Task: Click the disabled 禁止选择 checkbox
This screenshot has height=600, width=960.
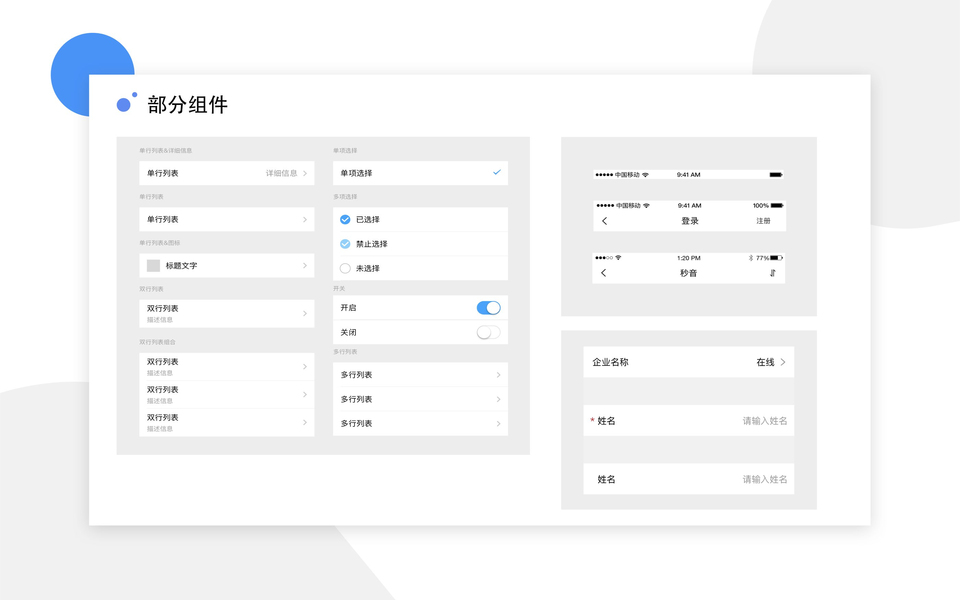Action: pyautogui.click(x=345, y=244)
